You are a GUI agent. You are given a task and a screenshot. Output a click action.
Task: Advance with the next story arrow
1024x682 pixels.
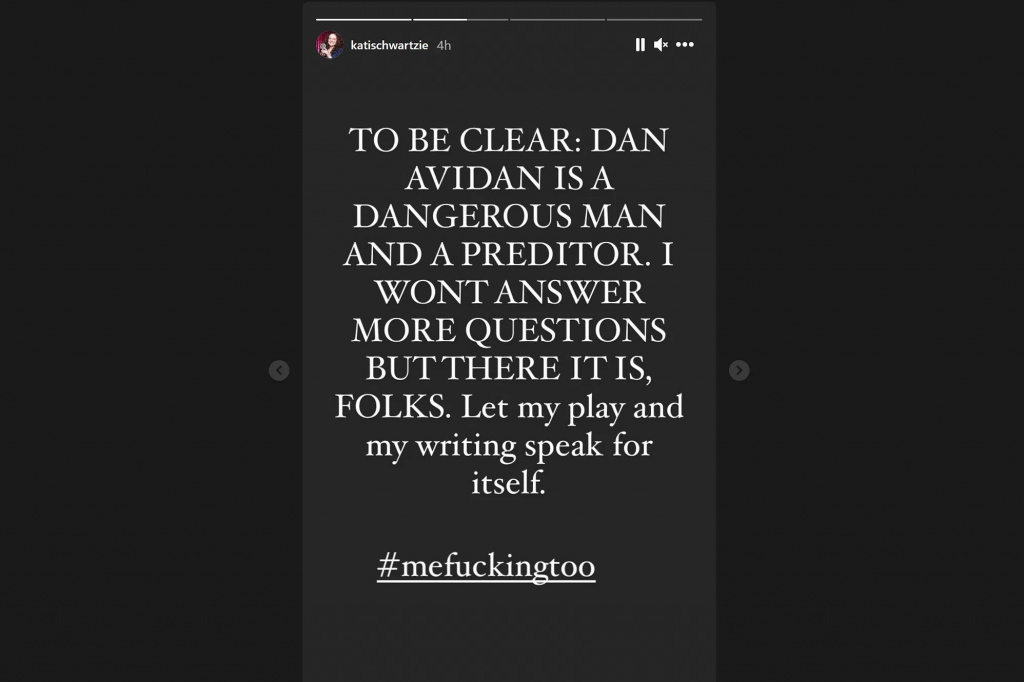pos(739,370)
